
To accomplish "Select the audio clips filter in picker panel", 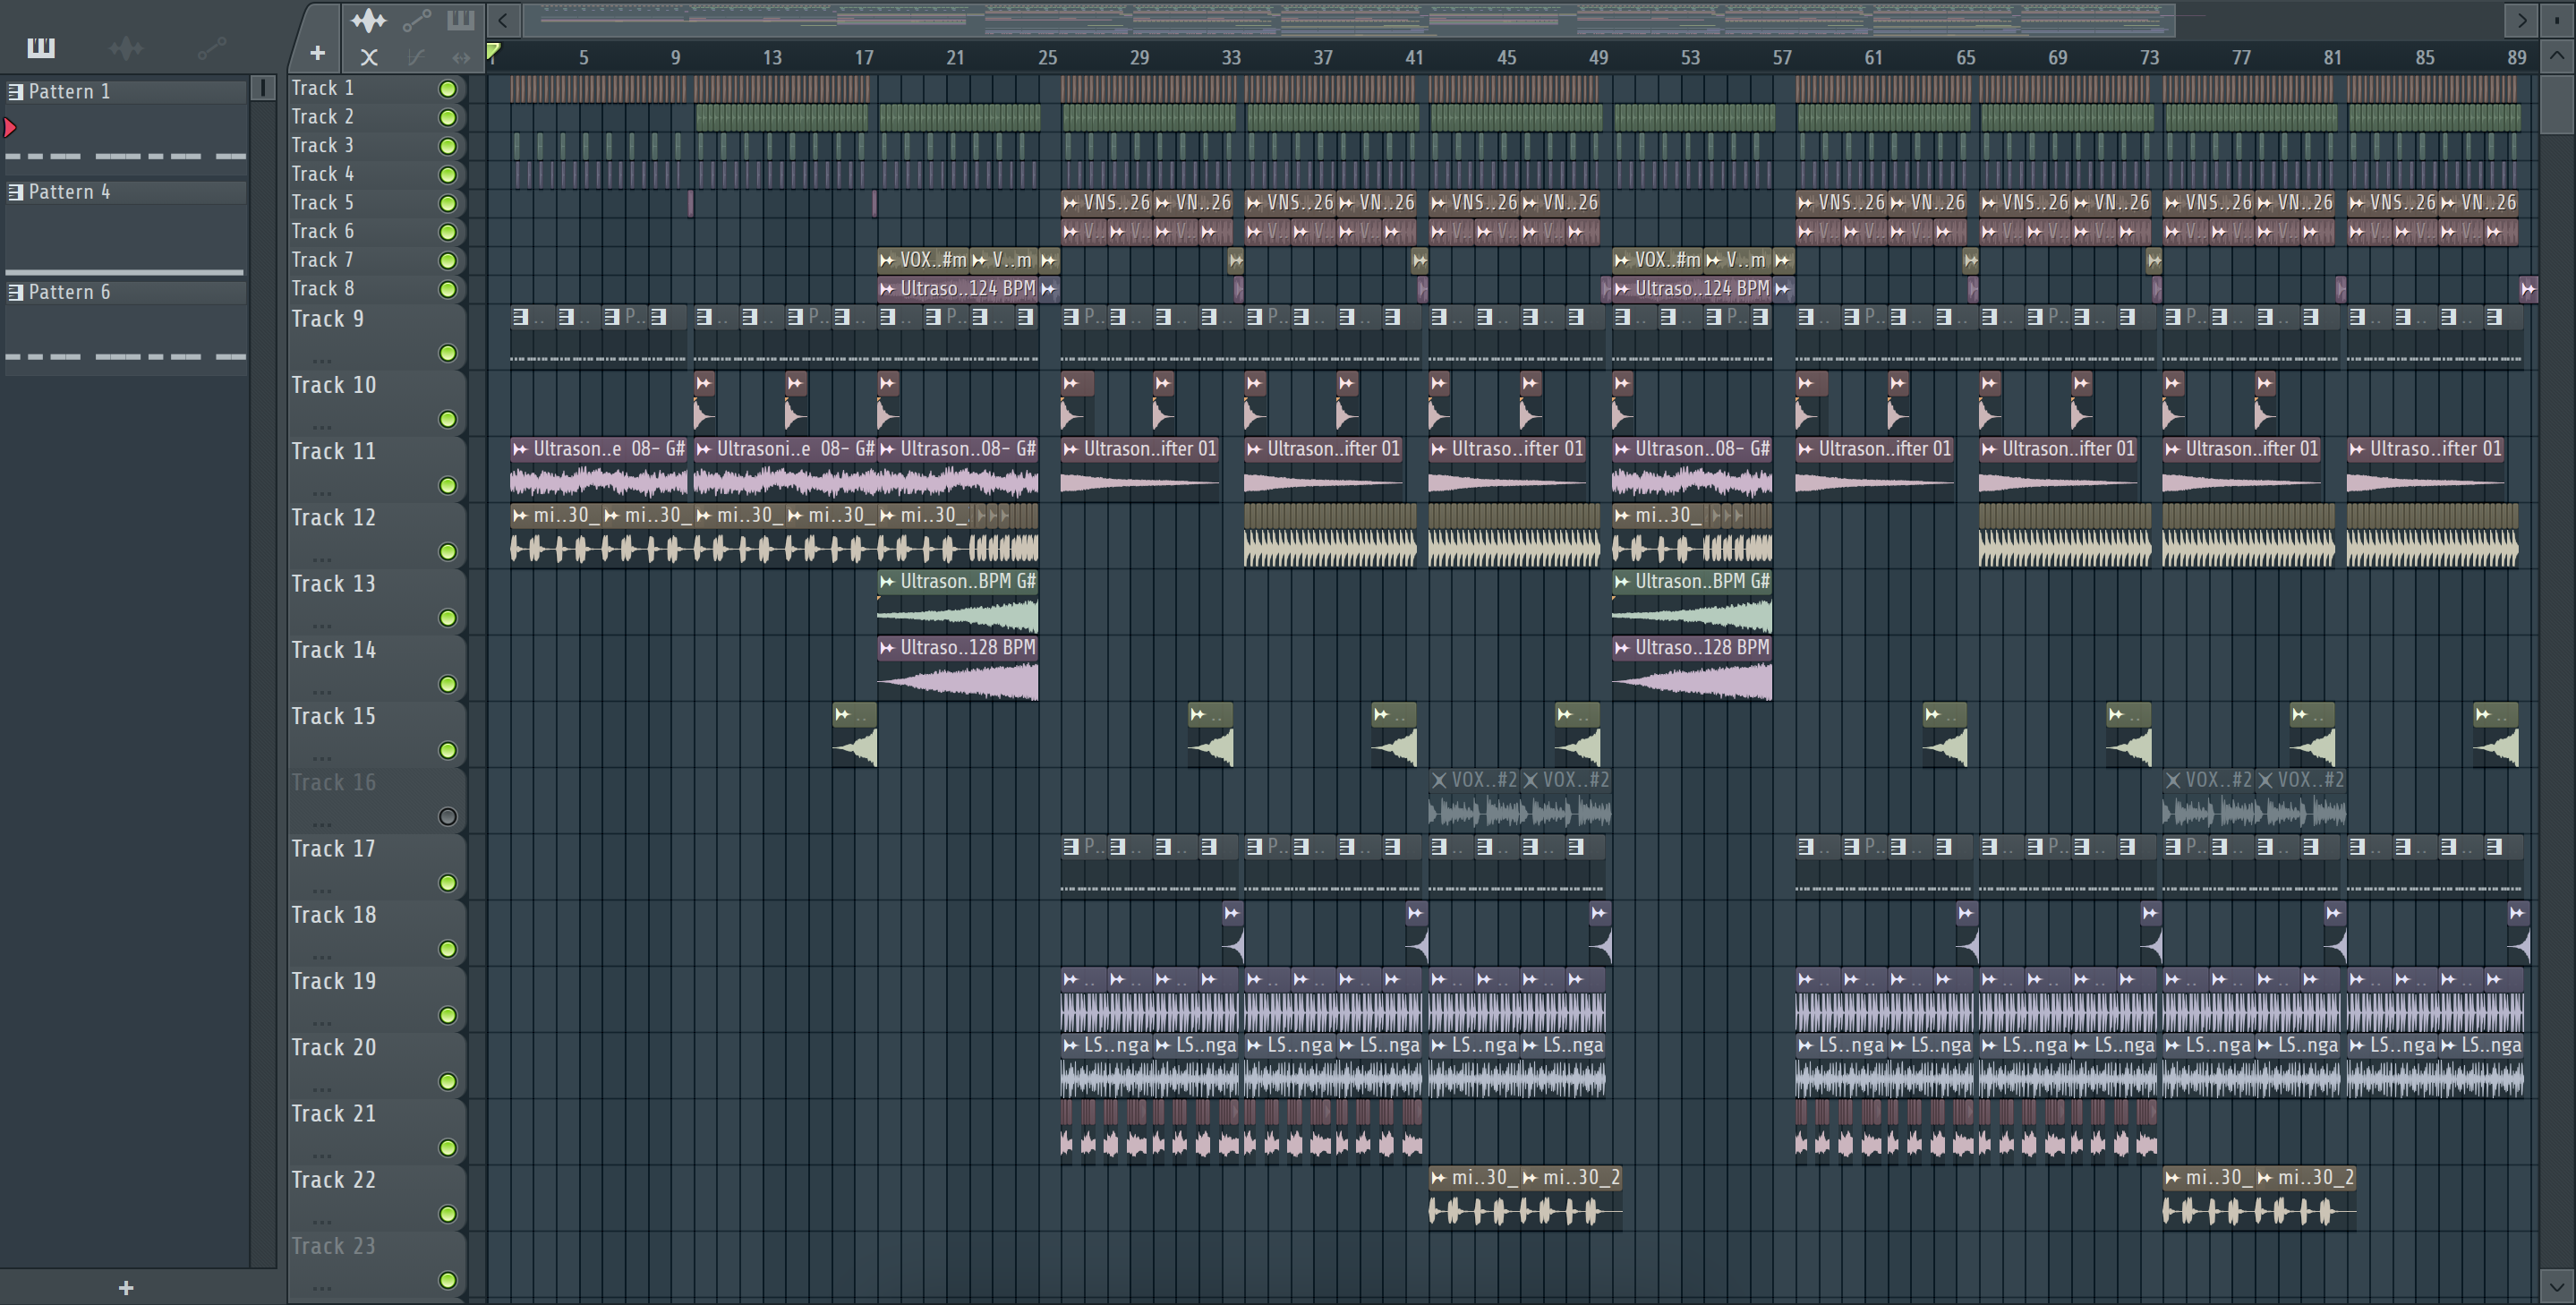I will (126, 47).
